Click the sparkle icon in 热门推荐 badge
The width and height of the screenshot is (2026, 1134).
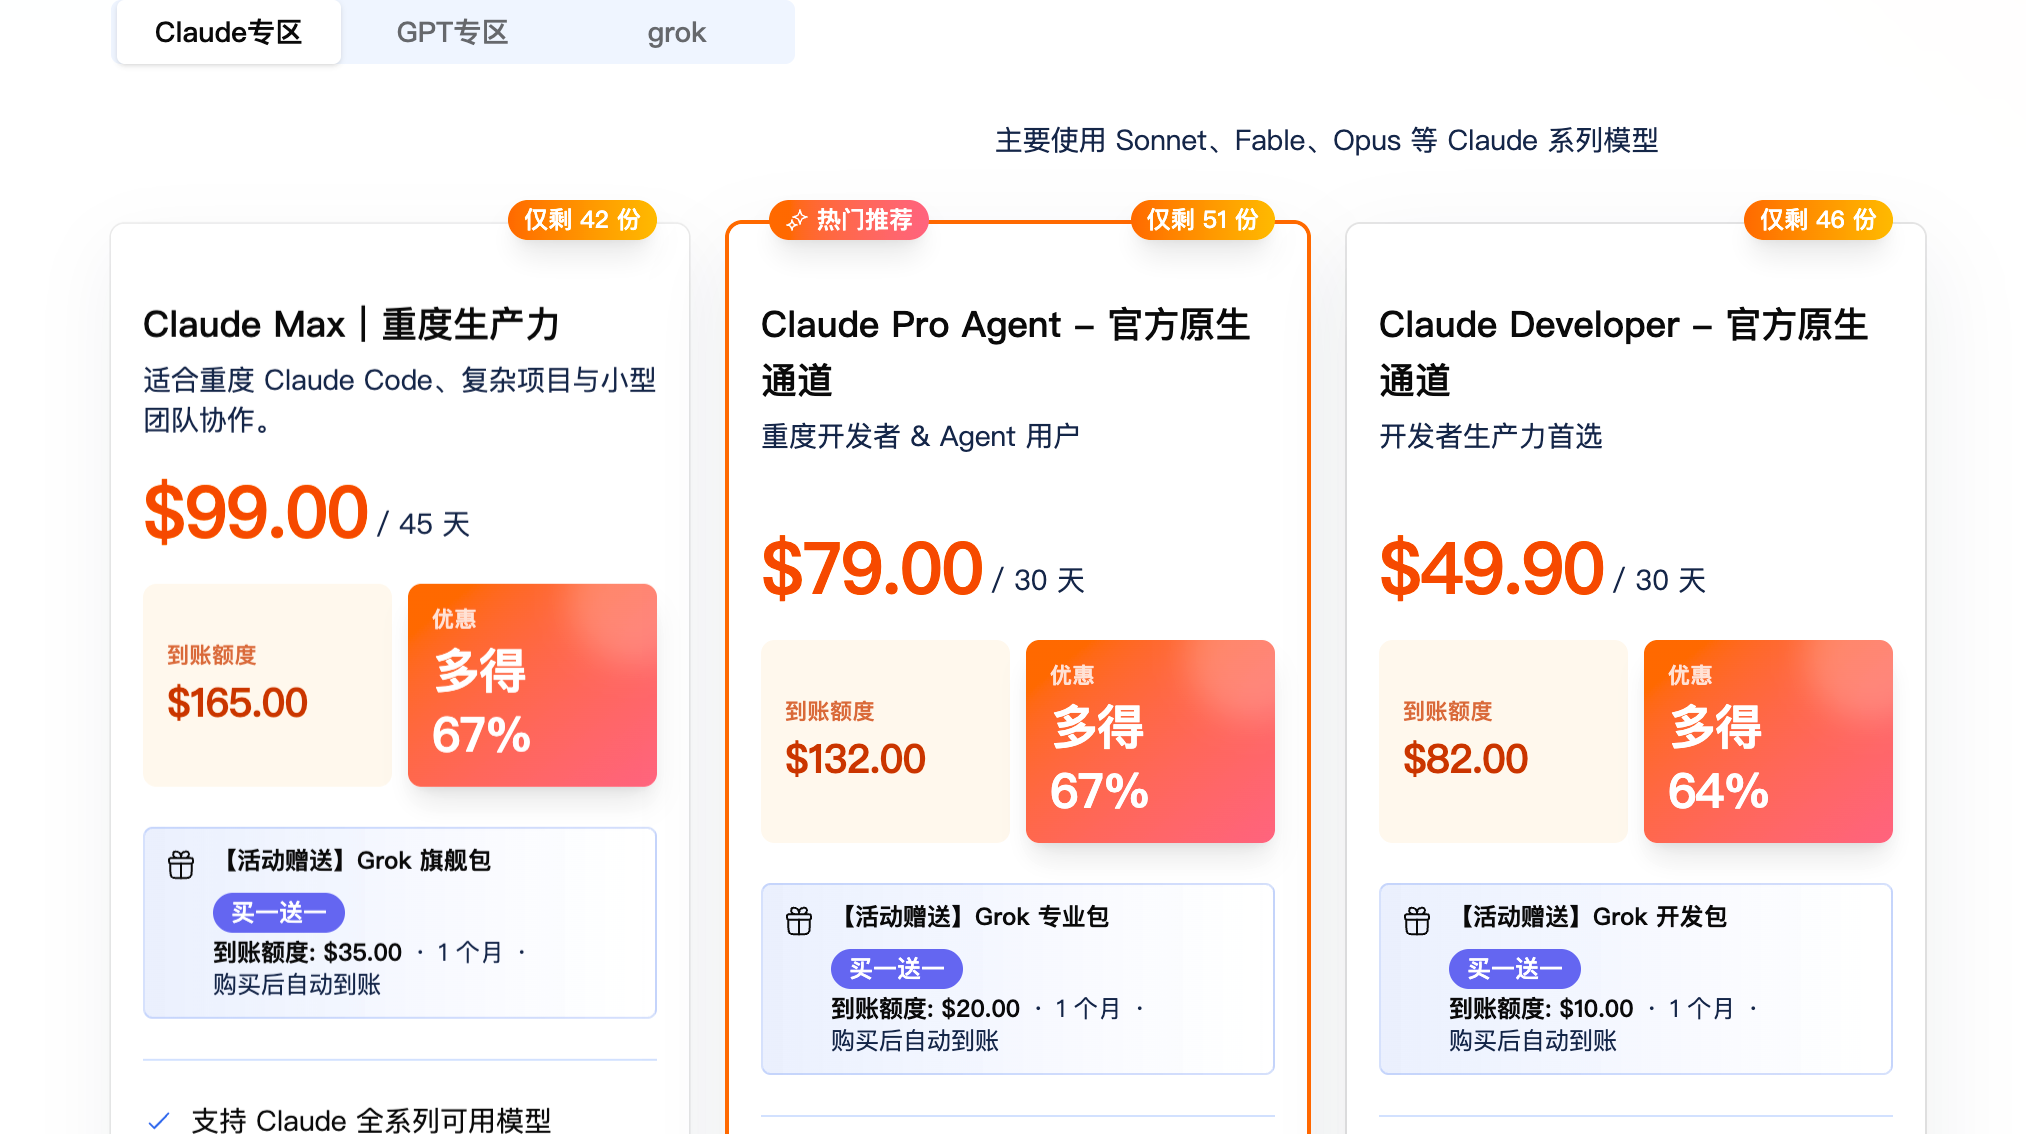796,220
